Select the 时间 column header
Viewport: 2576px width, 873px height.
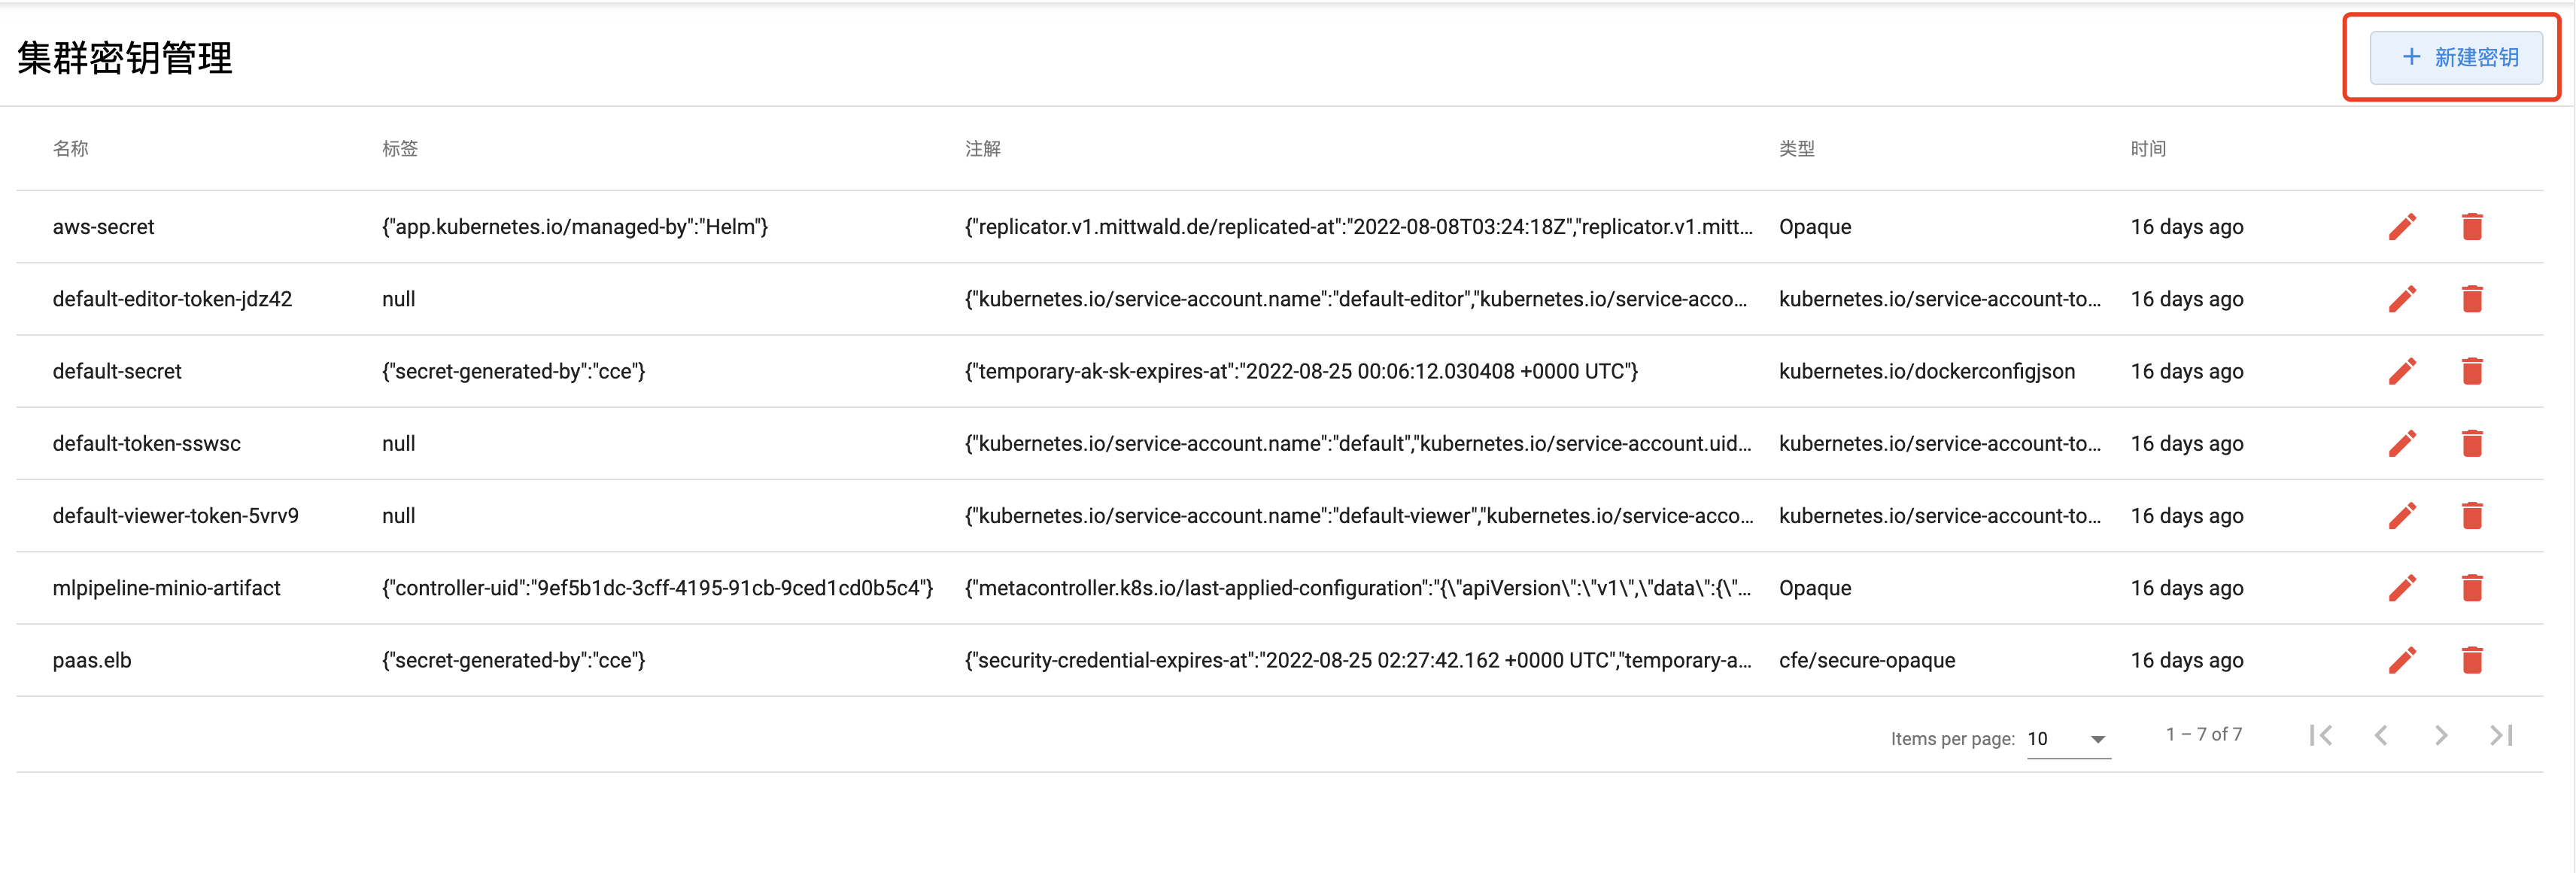click(x=2148, y=149)
